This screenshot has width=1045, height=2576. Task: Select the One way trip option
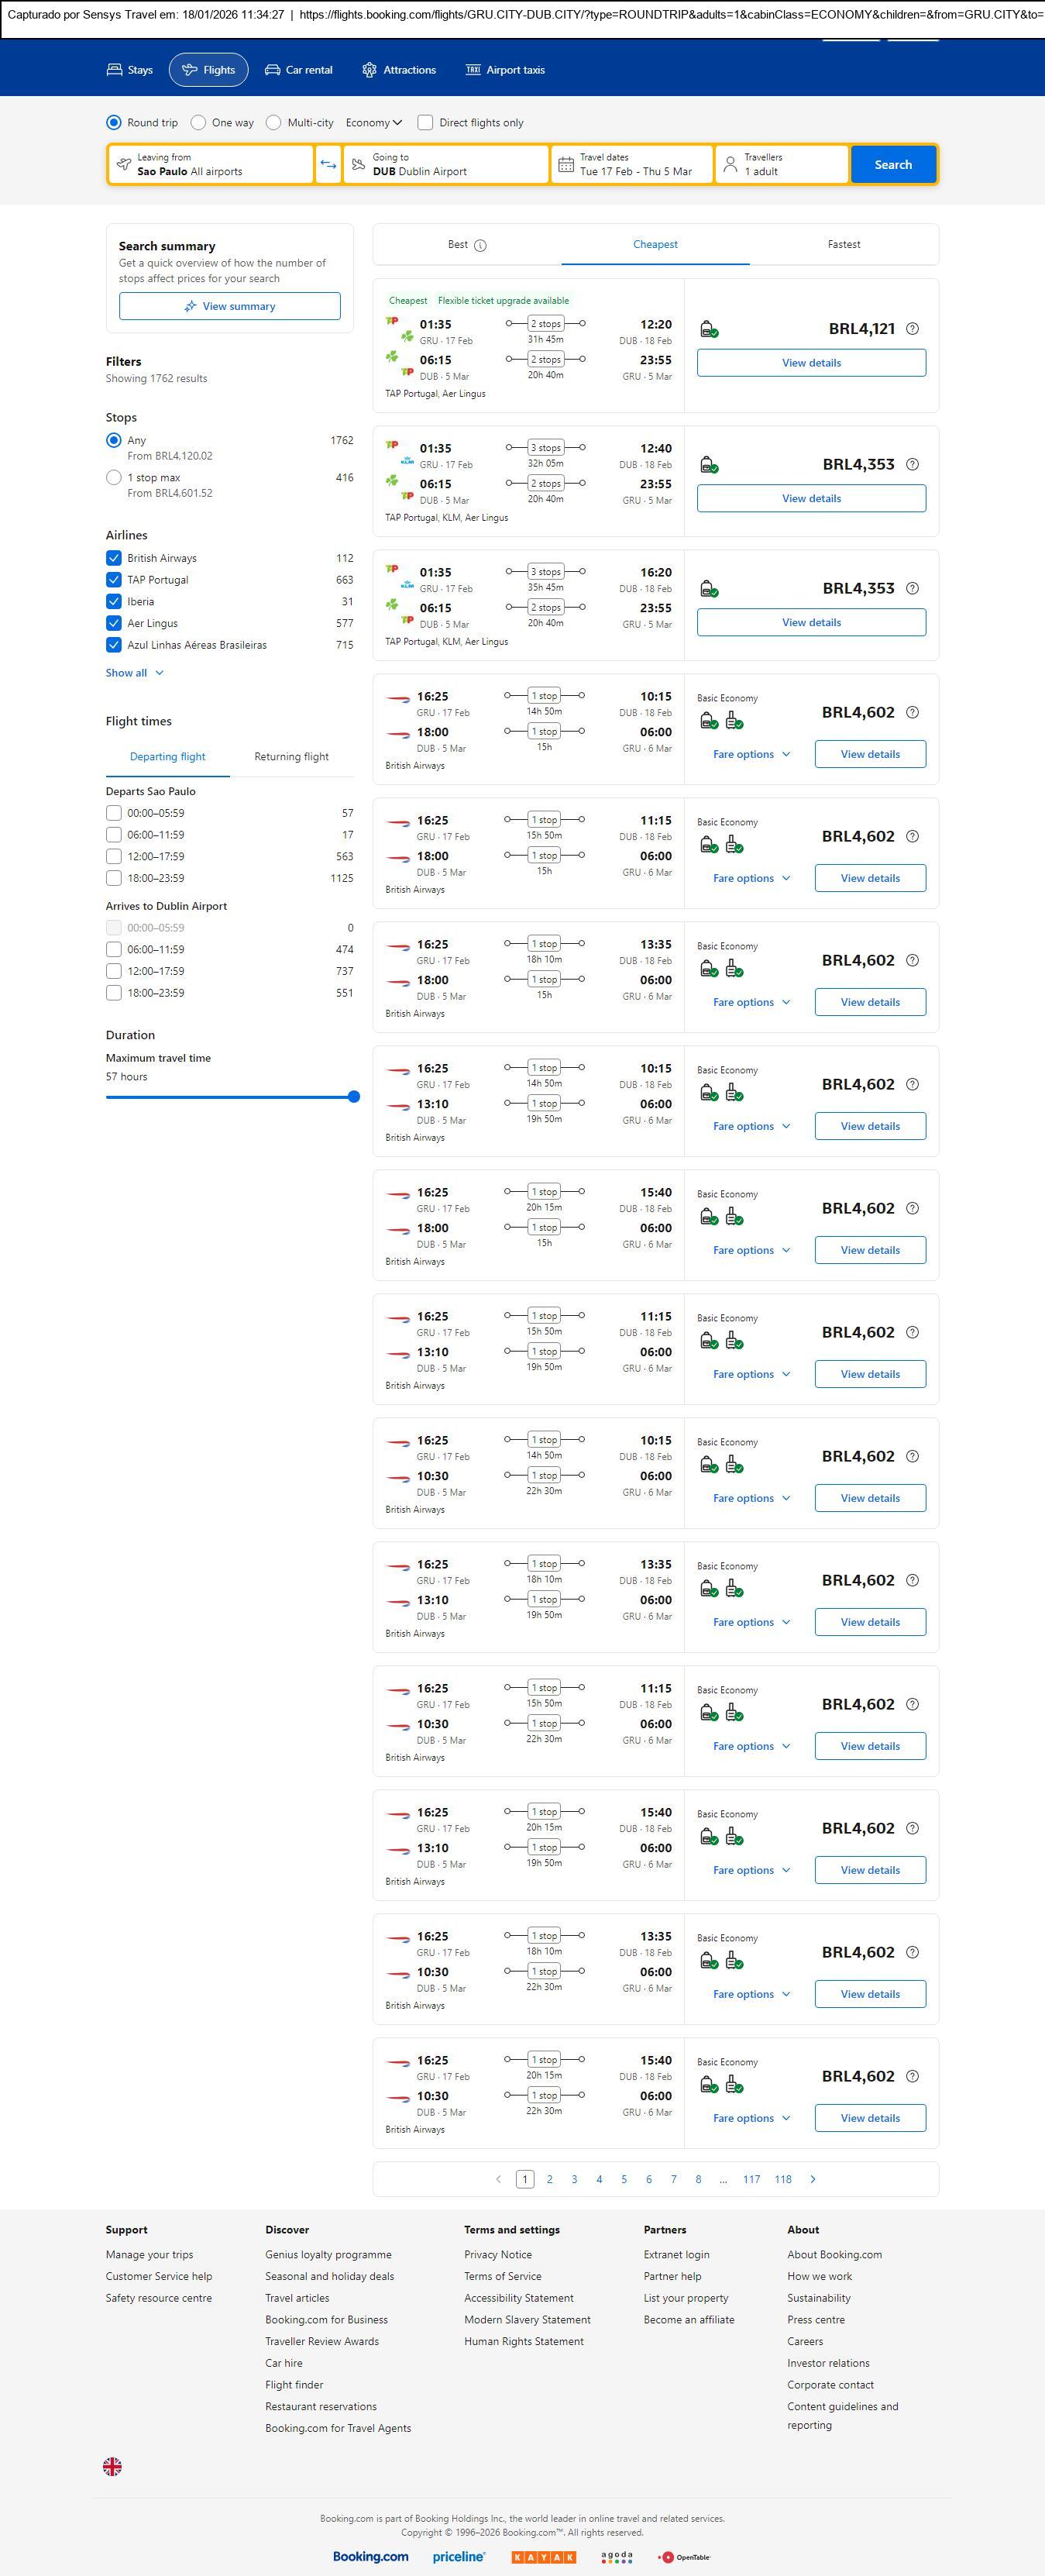pos(198,123)
